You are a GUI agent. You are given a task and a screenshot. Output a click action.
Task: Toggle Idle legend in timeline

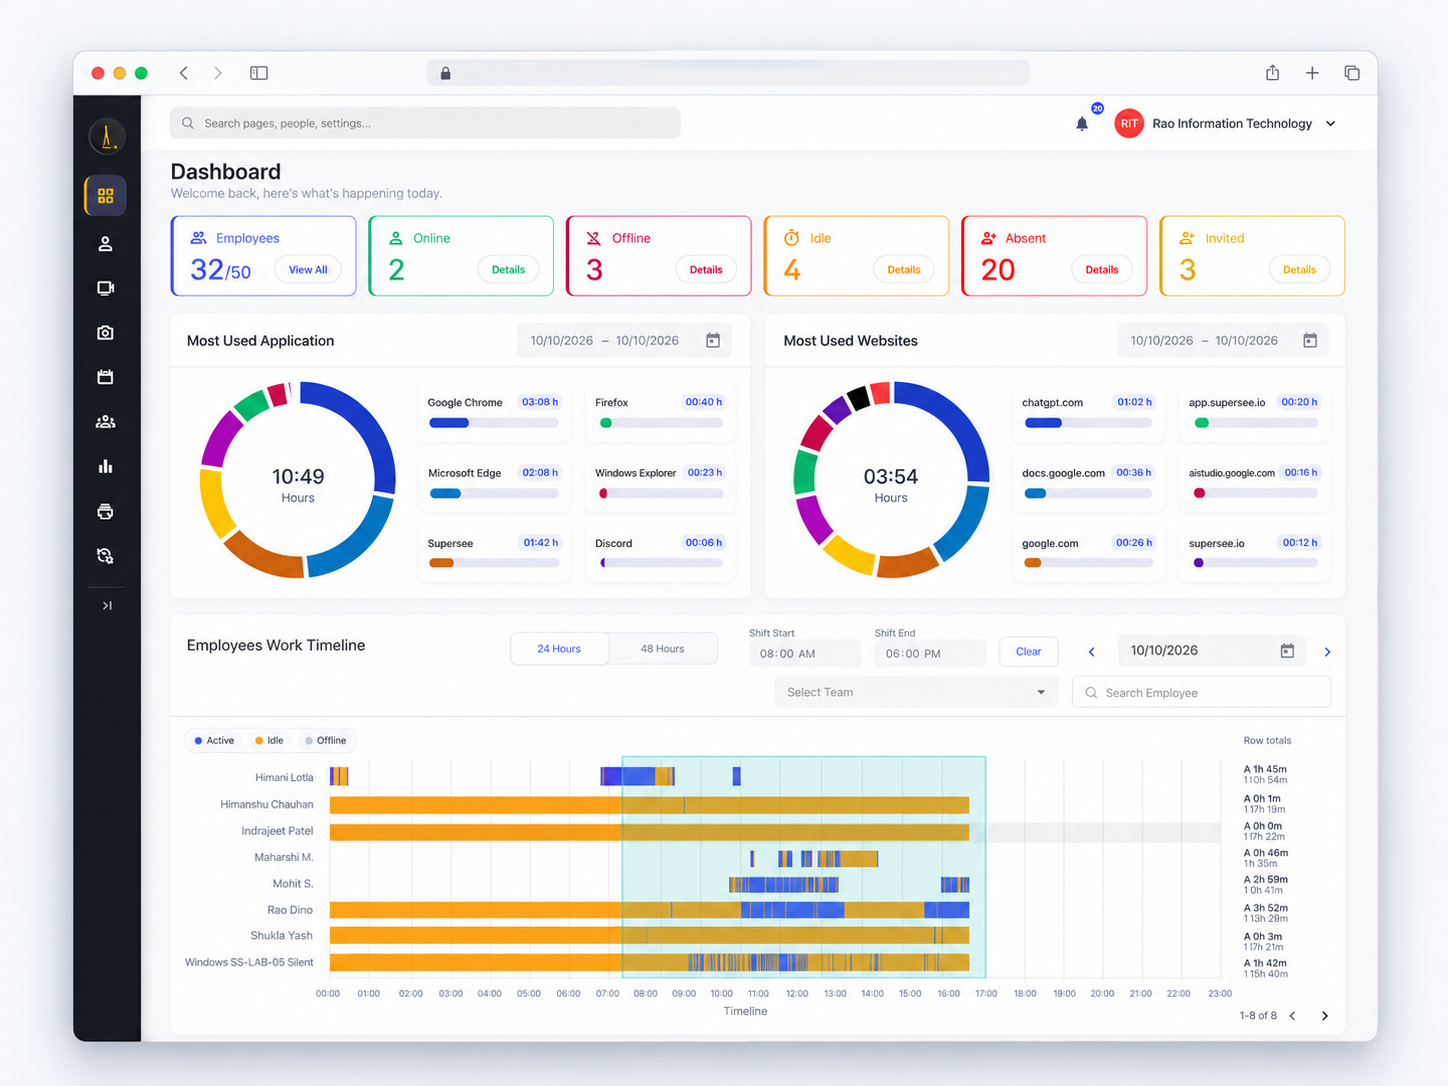[269, 741]
